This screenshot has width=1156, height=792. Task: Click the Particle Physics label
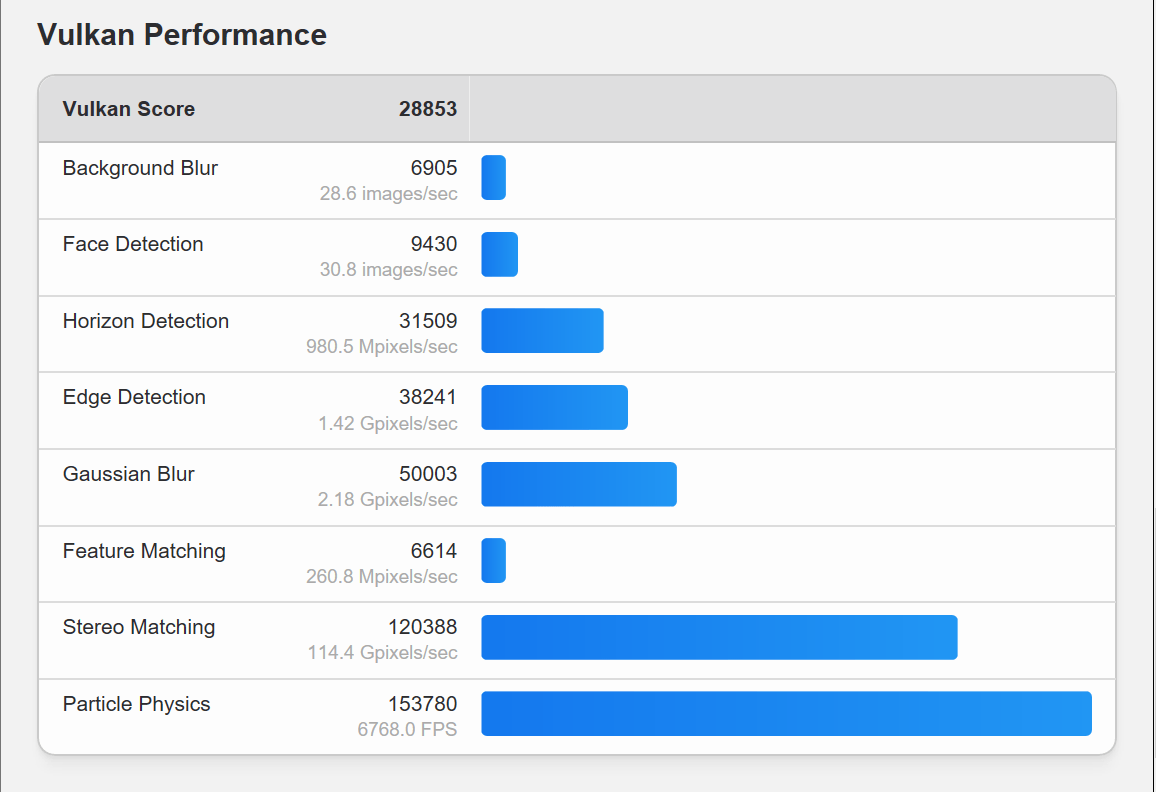click(x=136, y=704)
